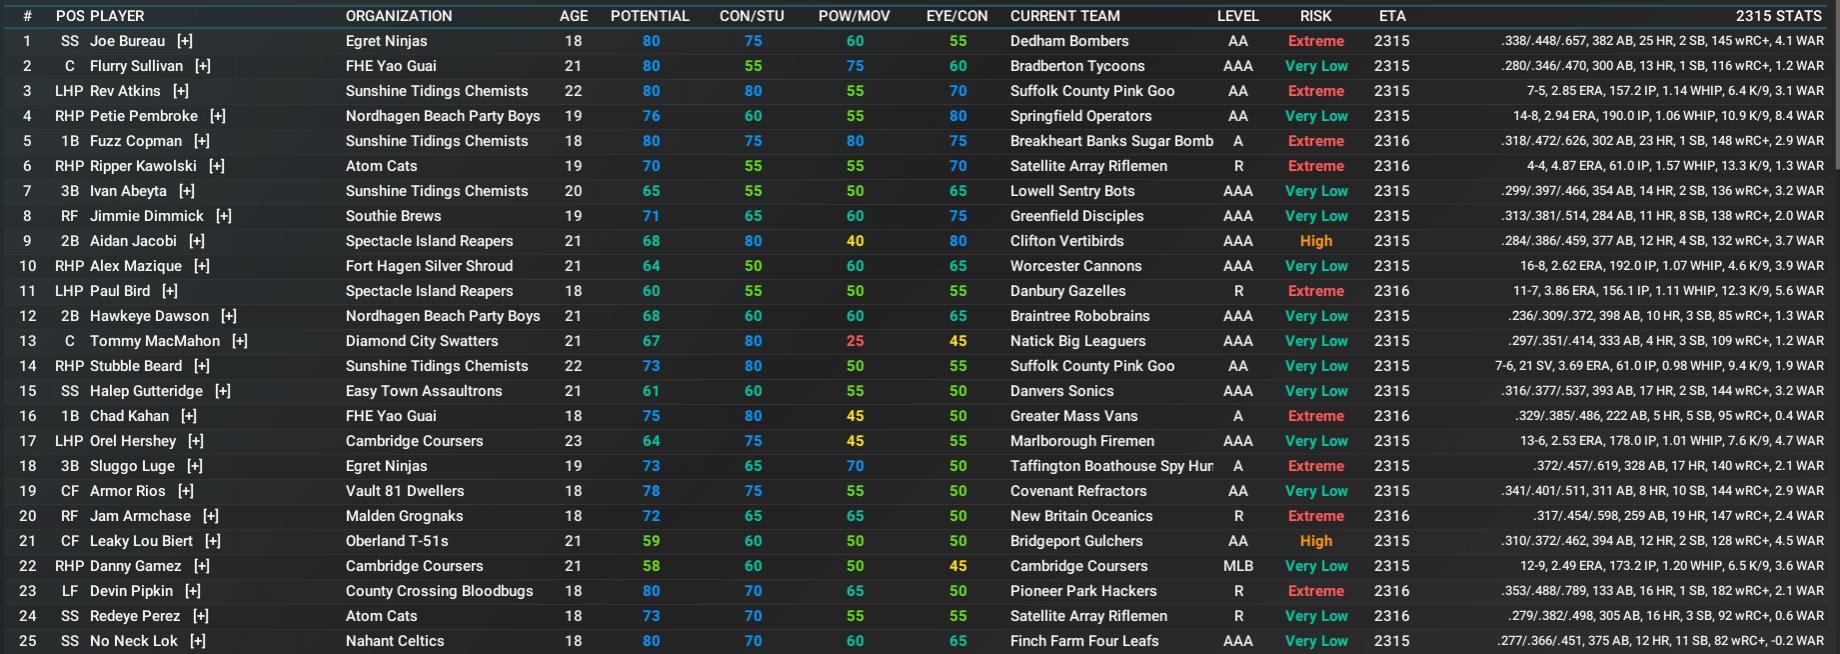1840x654 pixels.
Task: Expand the [+] beside Flurry Sullivan
Action: tap(202, 66)
